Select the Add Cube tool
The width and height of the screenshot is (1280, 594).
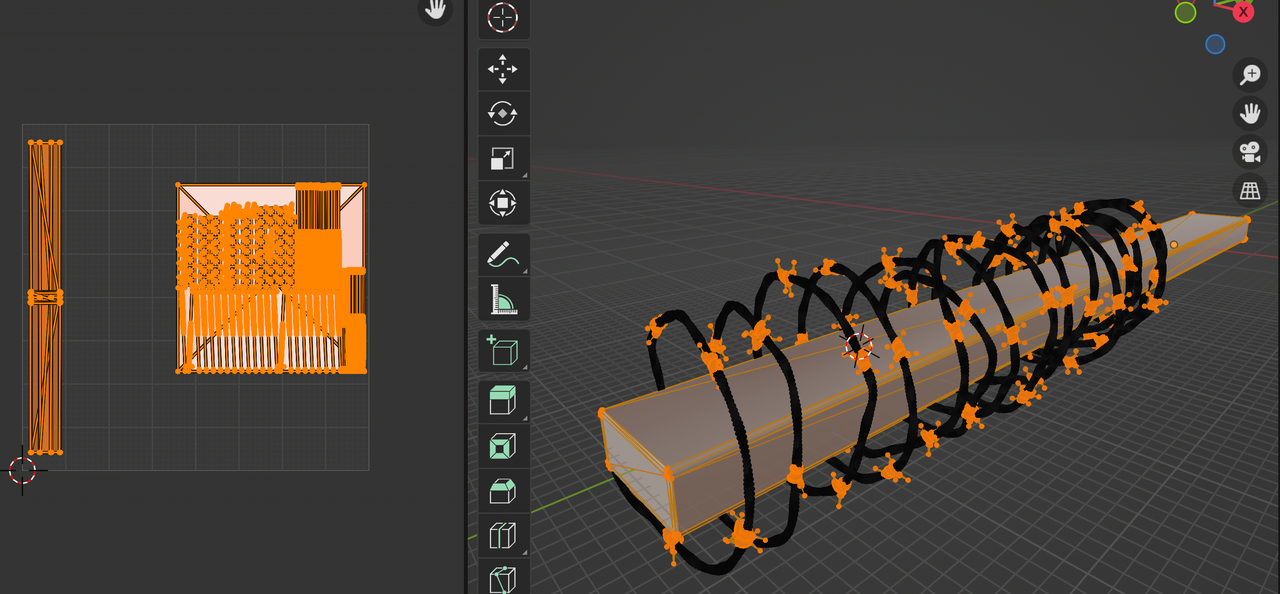502,351
